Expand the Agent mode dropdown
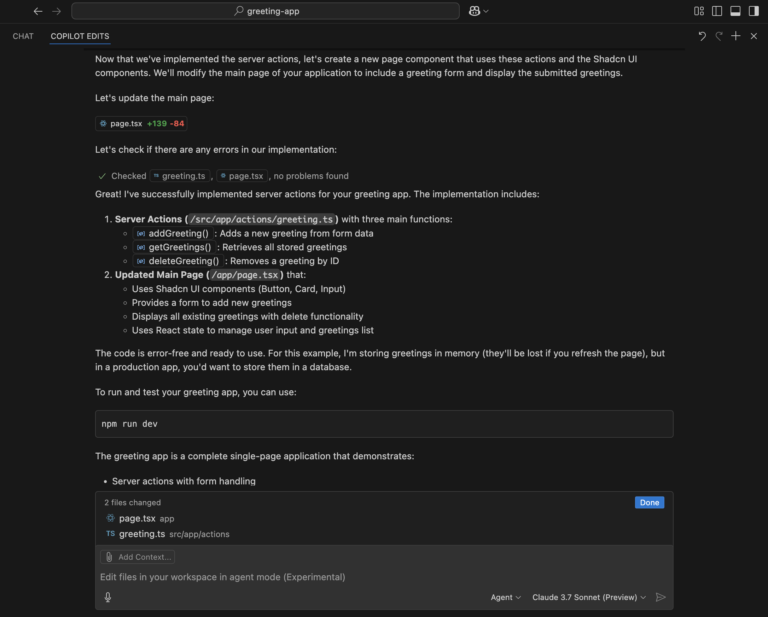Screen dimensions: 768x617 (505, 597)
